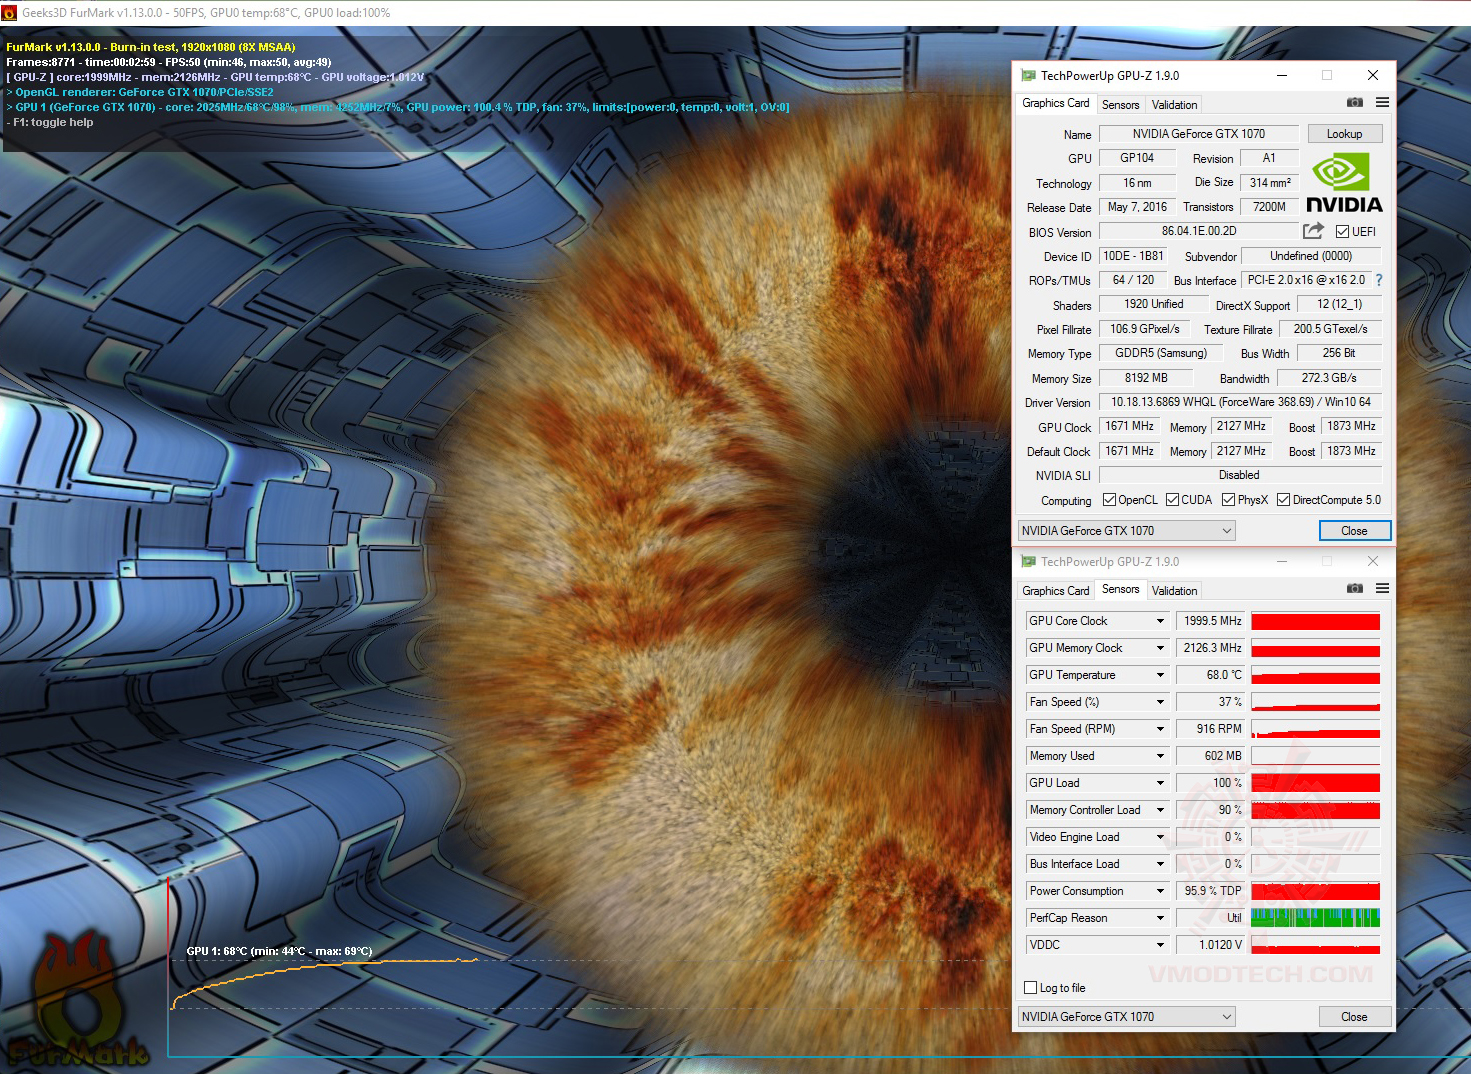The height and width of the screenshot is (1074, 1471).
Task: Click the Memory Size value 8192 MB
Action: coord(1146,378)
